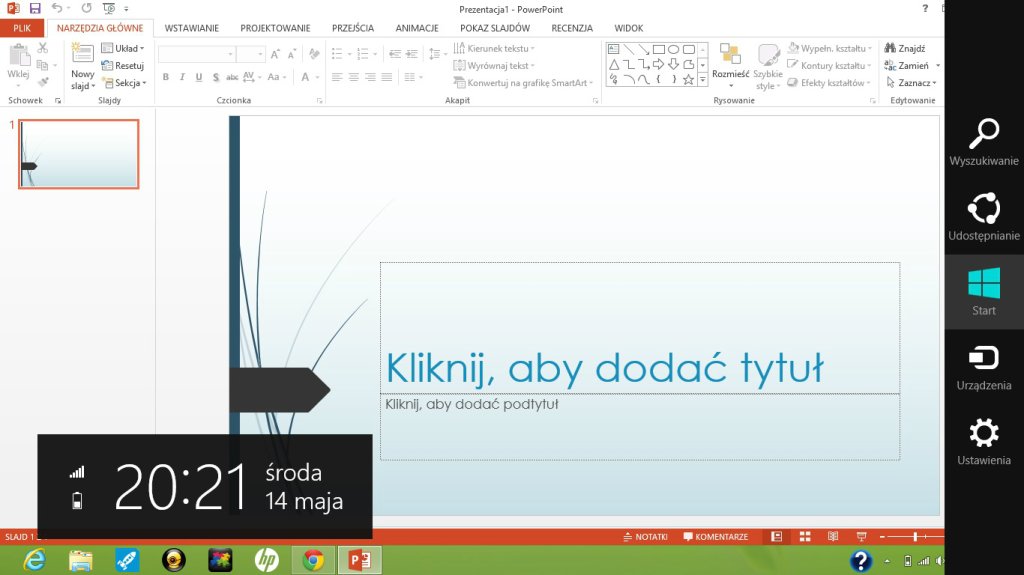
Task: Click the Znajdź button
Action: [x=905, y=48]
